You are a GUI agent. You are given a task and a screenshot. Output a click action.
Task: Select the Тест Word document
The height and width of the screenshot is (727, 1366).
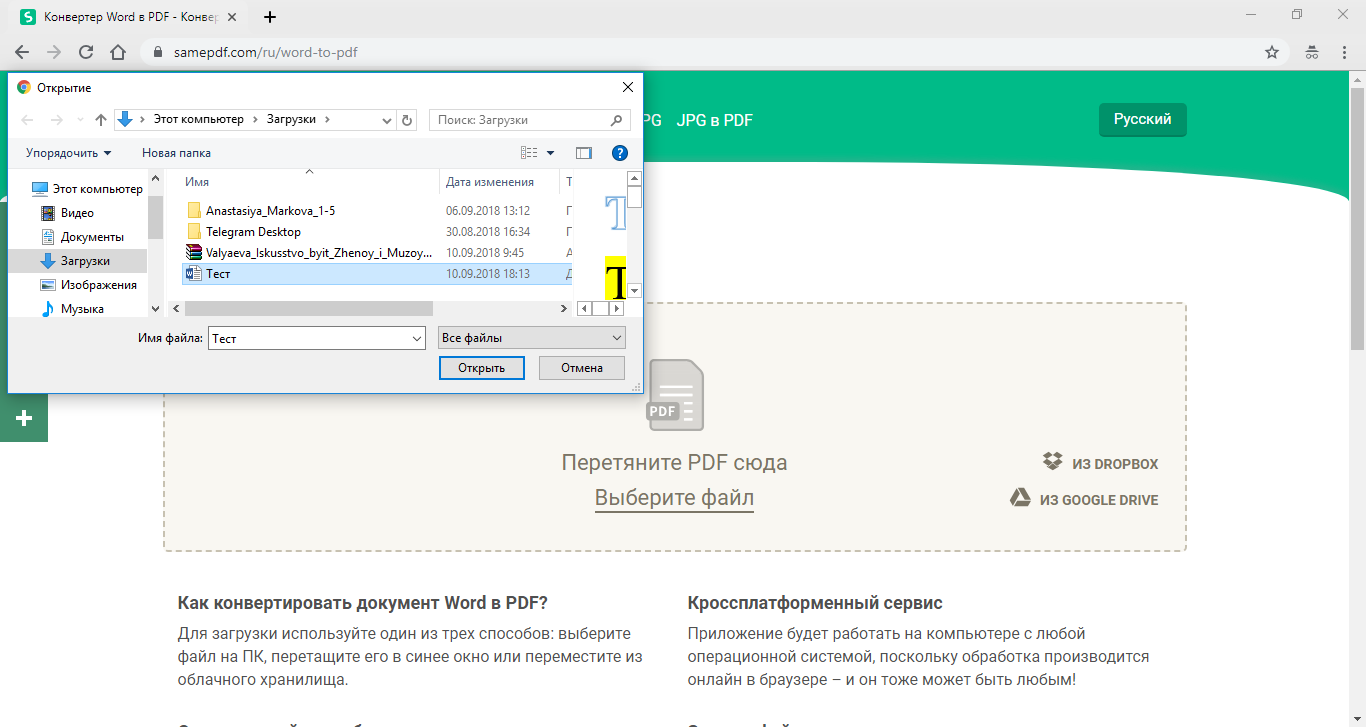tap(377, 274)
